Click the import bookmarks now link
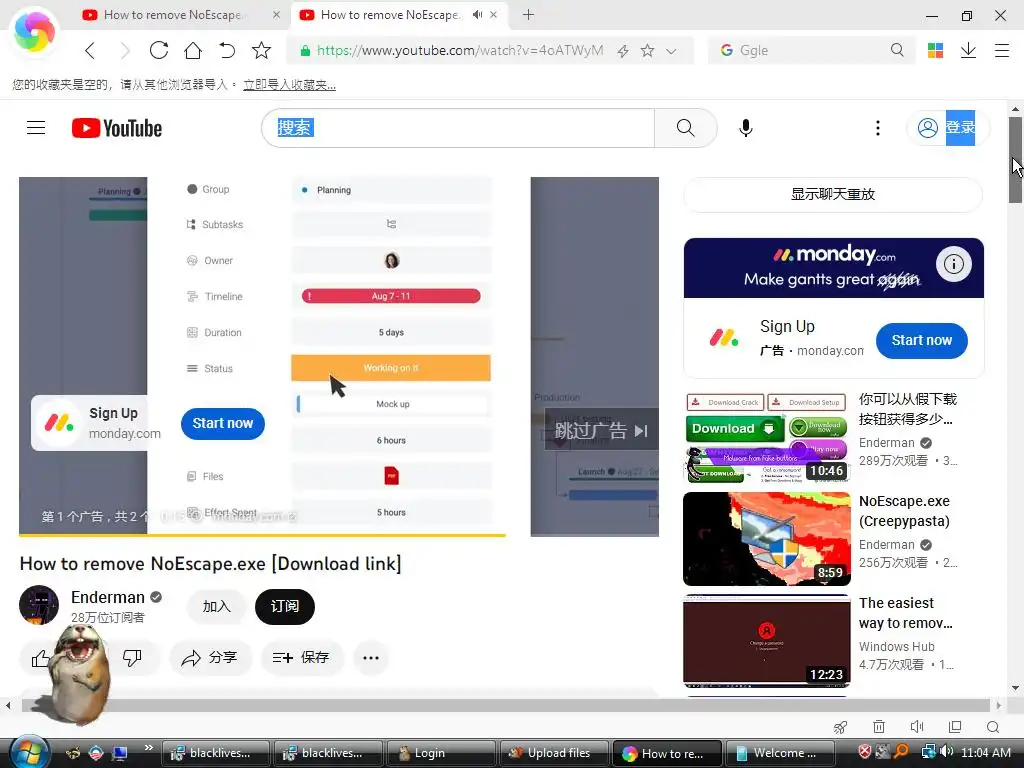This screenshot has height=768, width=1024. (x=289, y=85)
